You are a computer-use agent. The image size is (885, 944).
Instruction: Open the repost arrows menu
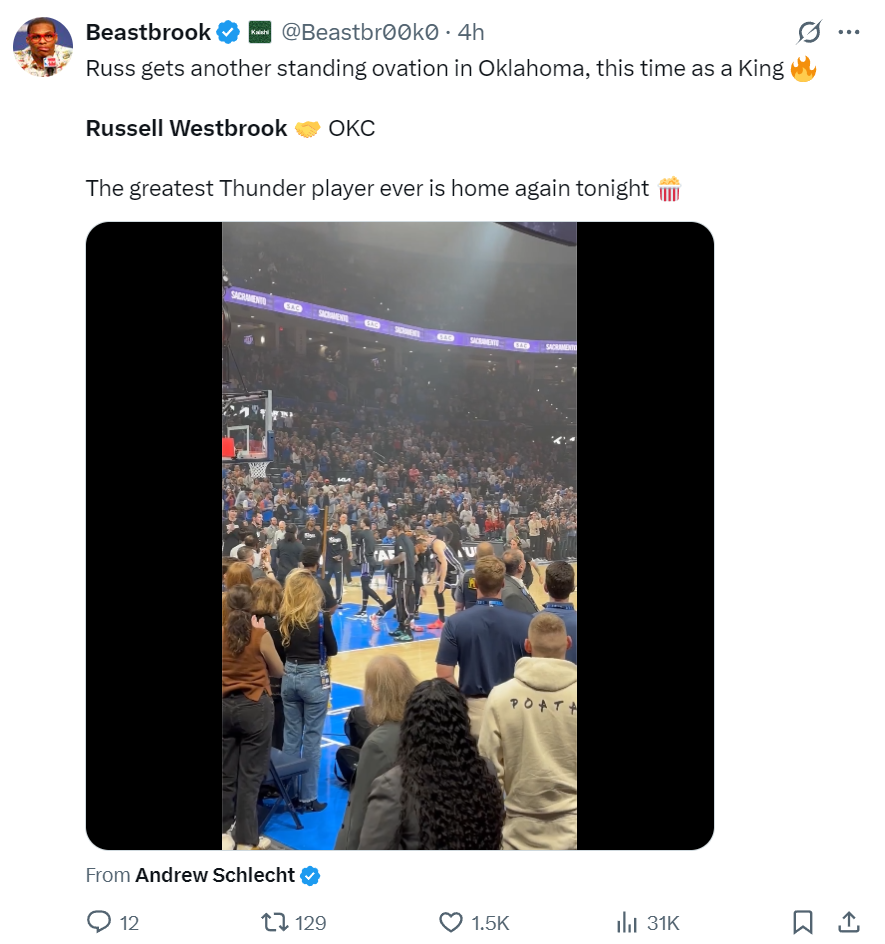coord(274,921)
